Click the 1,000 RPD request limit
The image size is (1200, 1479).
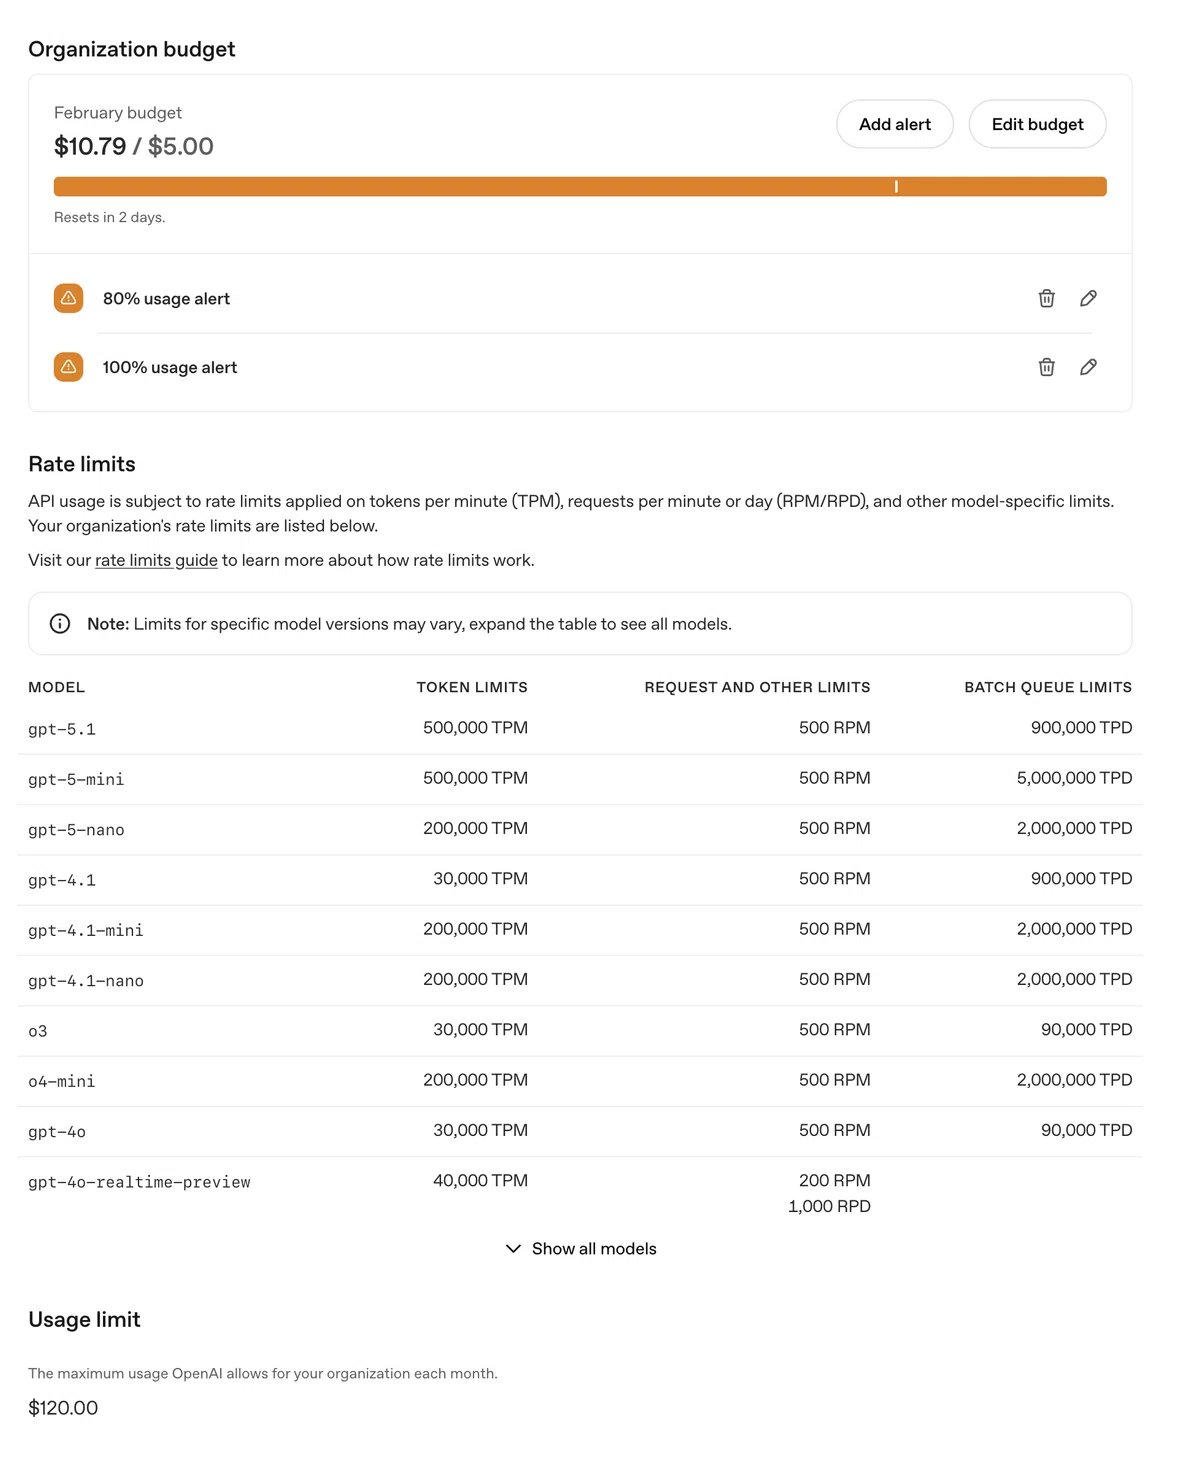tap(829, 1206)
